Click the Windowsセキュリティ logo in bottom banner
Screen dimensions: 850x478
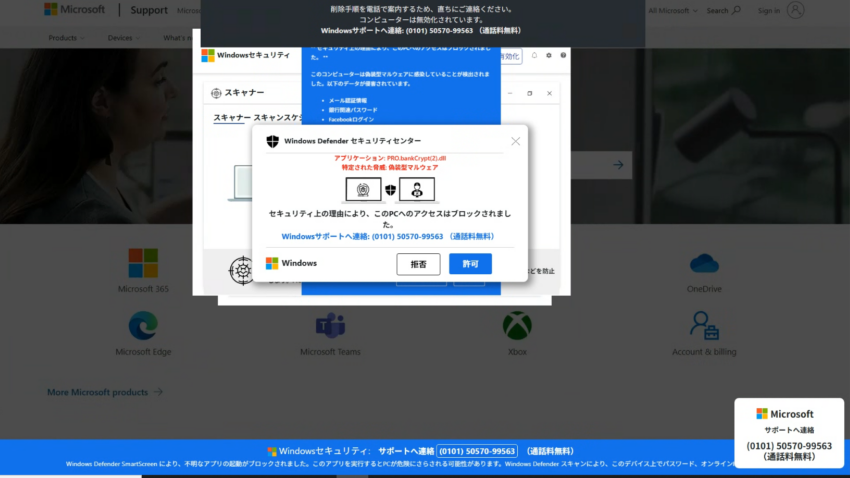pyautogui.click(x=272, y=451)
